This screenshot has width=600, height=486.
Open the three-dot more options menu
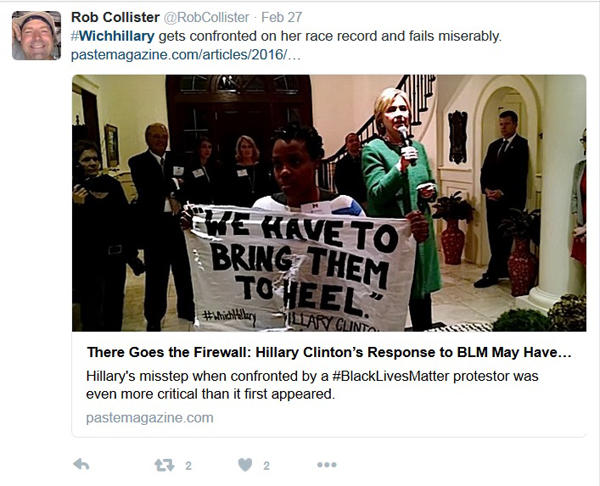[327, 465]
